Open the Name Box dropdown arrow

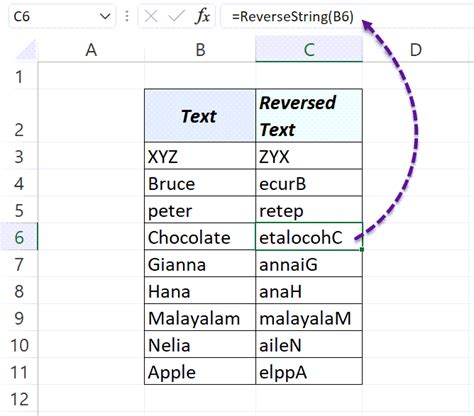coord(105,16)
